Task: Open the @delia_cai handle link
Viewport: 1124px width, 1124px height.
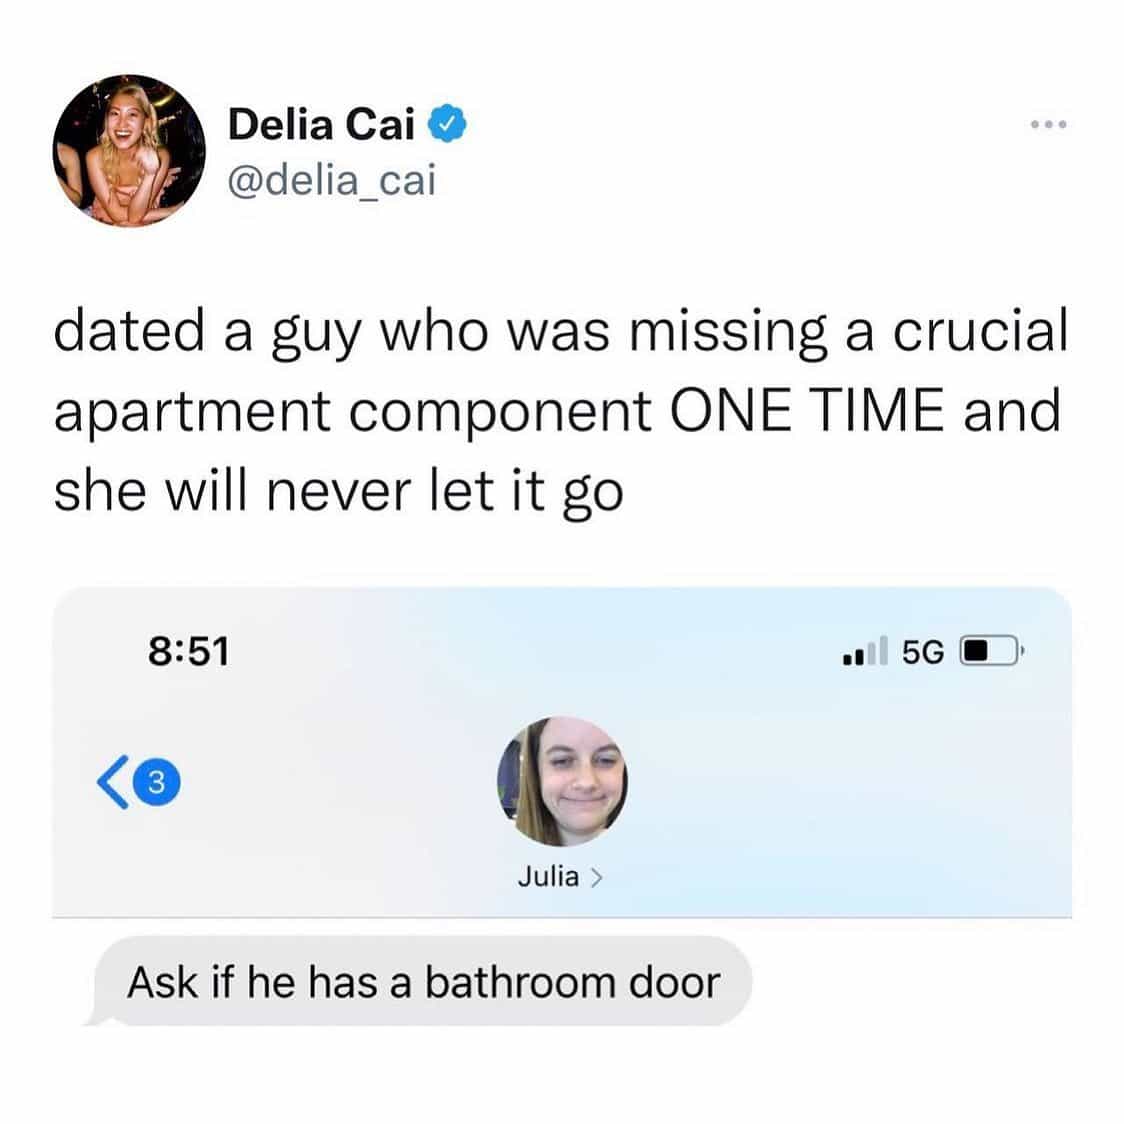Action: 332,180
